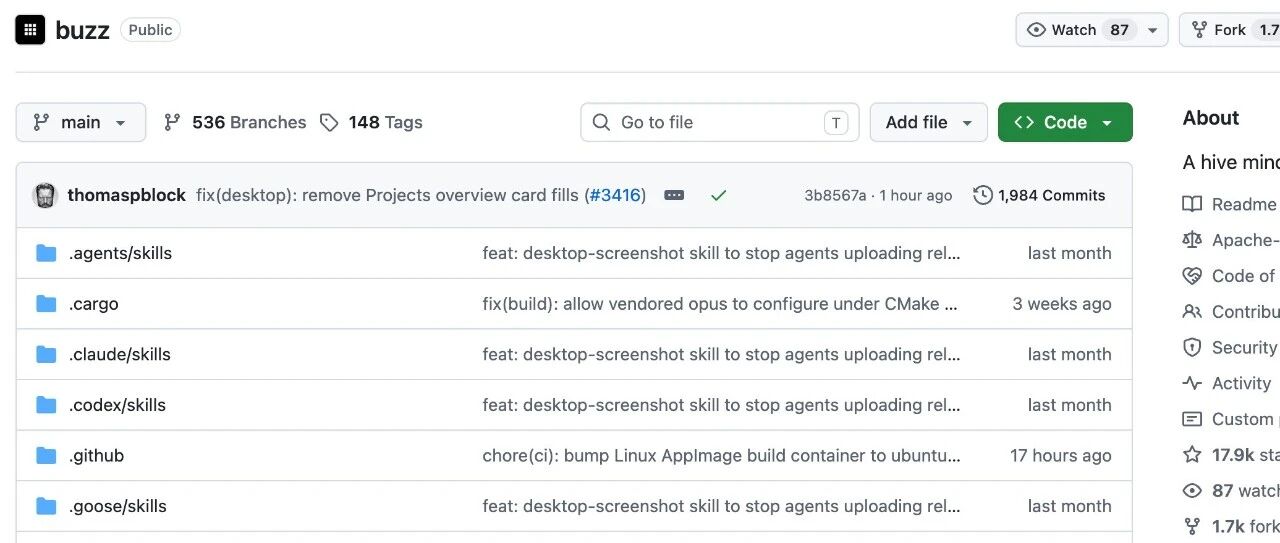This screenshot has width=1280, height=543.
Task: Click the magnifier icon in Go to file
Action: [601, 122]
